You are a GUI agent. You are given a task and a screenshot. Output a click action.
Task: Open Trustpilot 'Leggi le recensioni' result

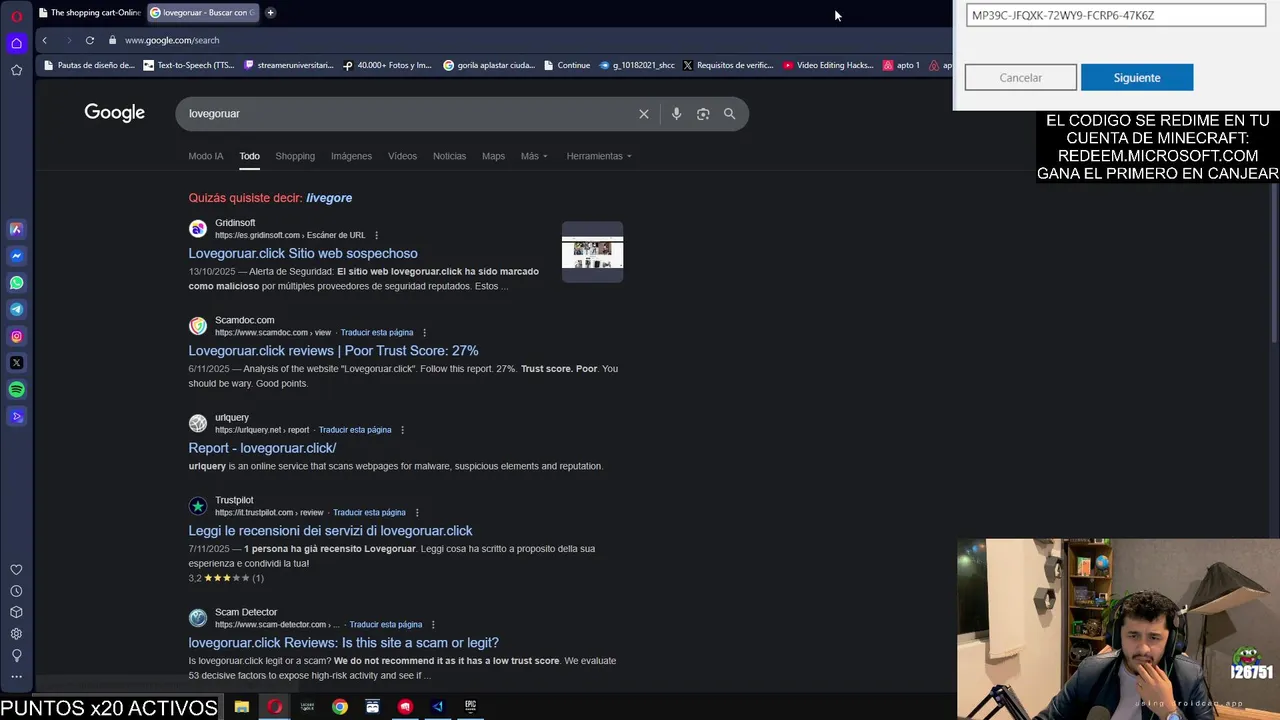click(330, 531)
